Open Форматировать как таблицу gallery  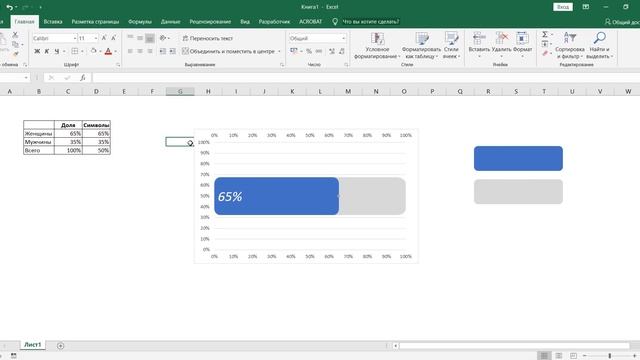click(x=421, y=45)
